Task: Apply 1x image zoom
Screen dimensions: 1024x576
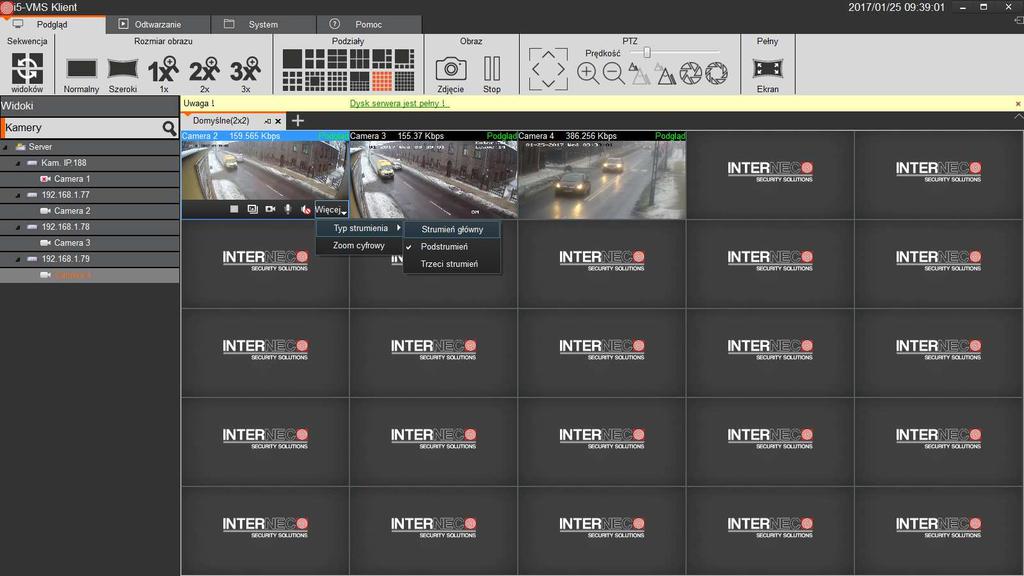Action: click(x=163, y=69)
